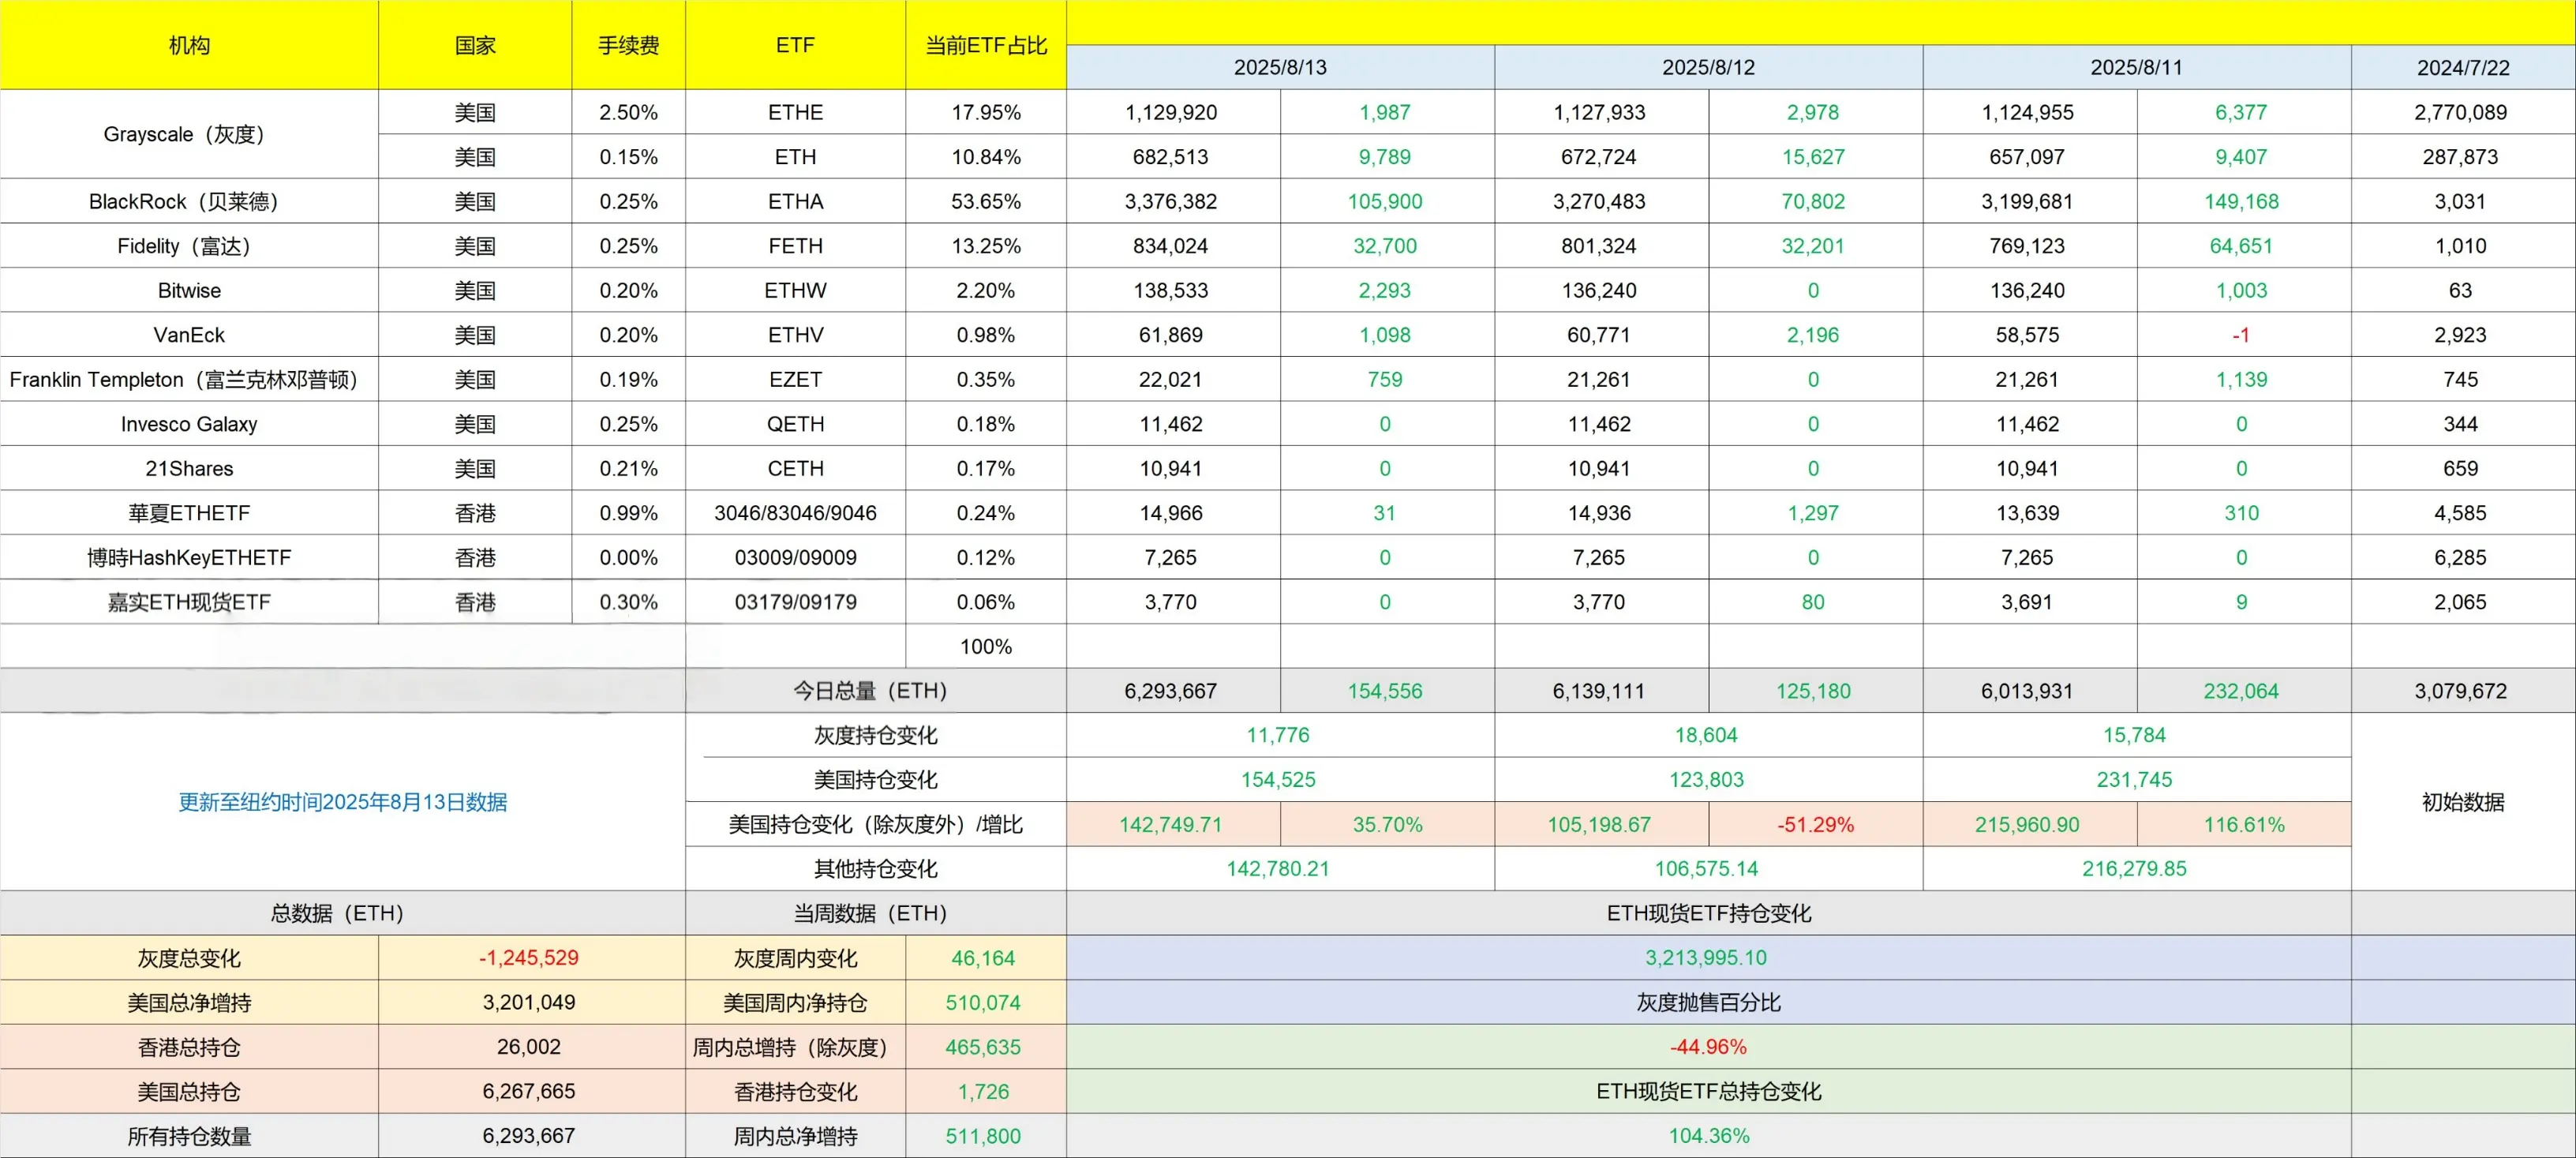Click the 当前ETF占比 column header

pos(986,45)
